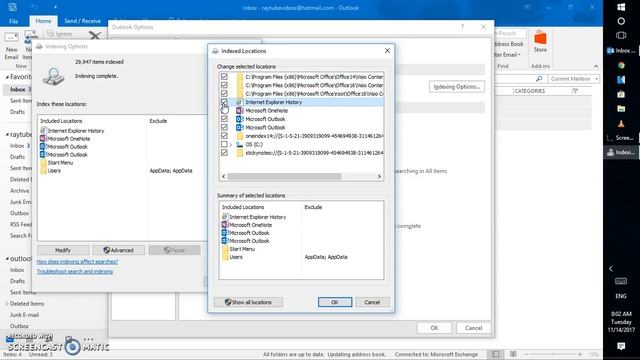Switch to the Send / Receive tab
This screenshot has height=360, width=640.
[x=82, y=21]
